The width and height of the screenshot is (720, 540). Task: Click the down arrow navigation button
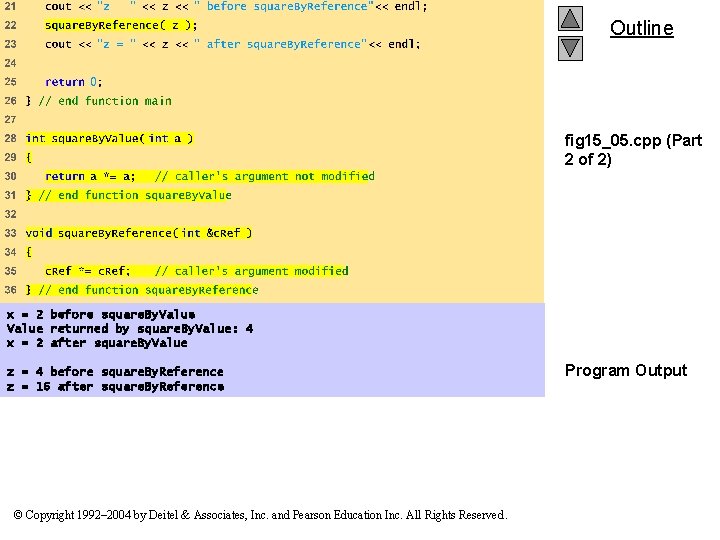(570, 48)
